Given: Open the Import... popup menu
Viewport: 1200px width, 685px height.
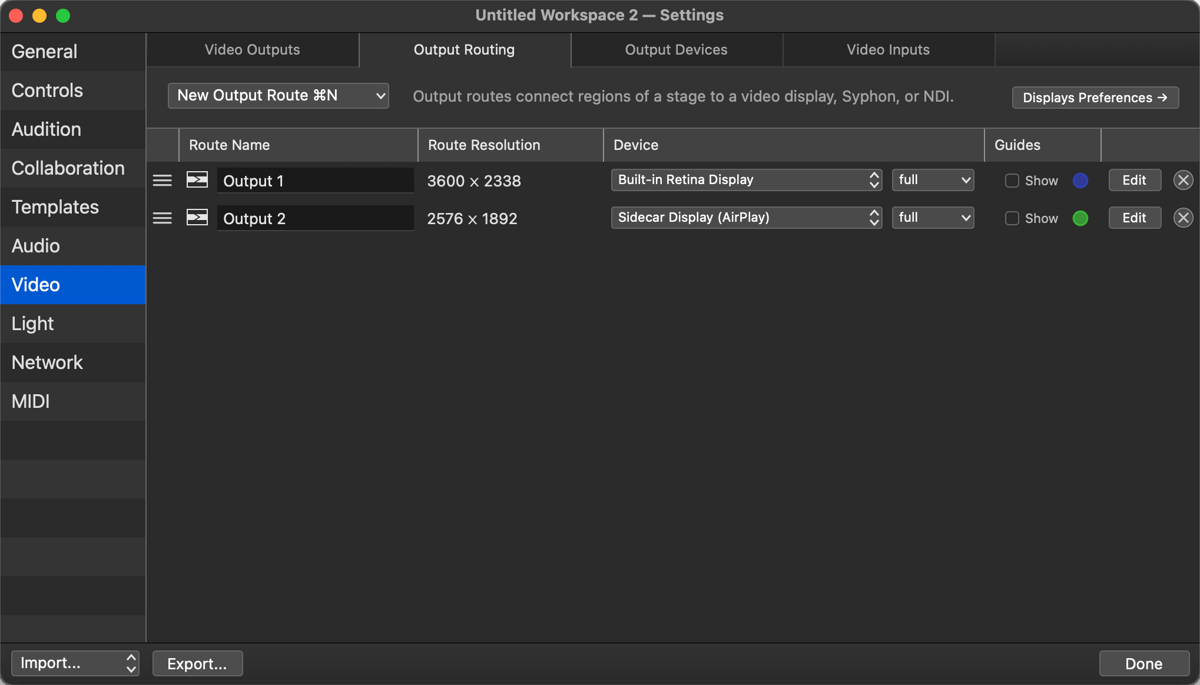Looking at the screenshot, I should pos(75,663).
